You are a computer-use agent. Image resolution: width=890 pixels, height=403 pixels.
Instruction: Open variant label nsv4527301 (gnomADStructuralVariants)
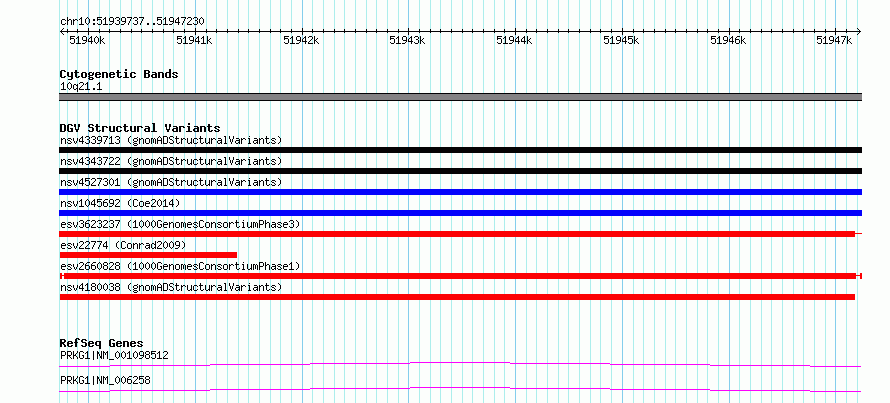pos(171,182)
